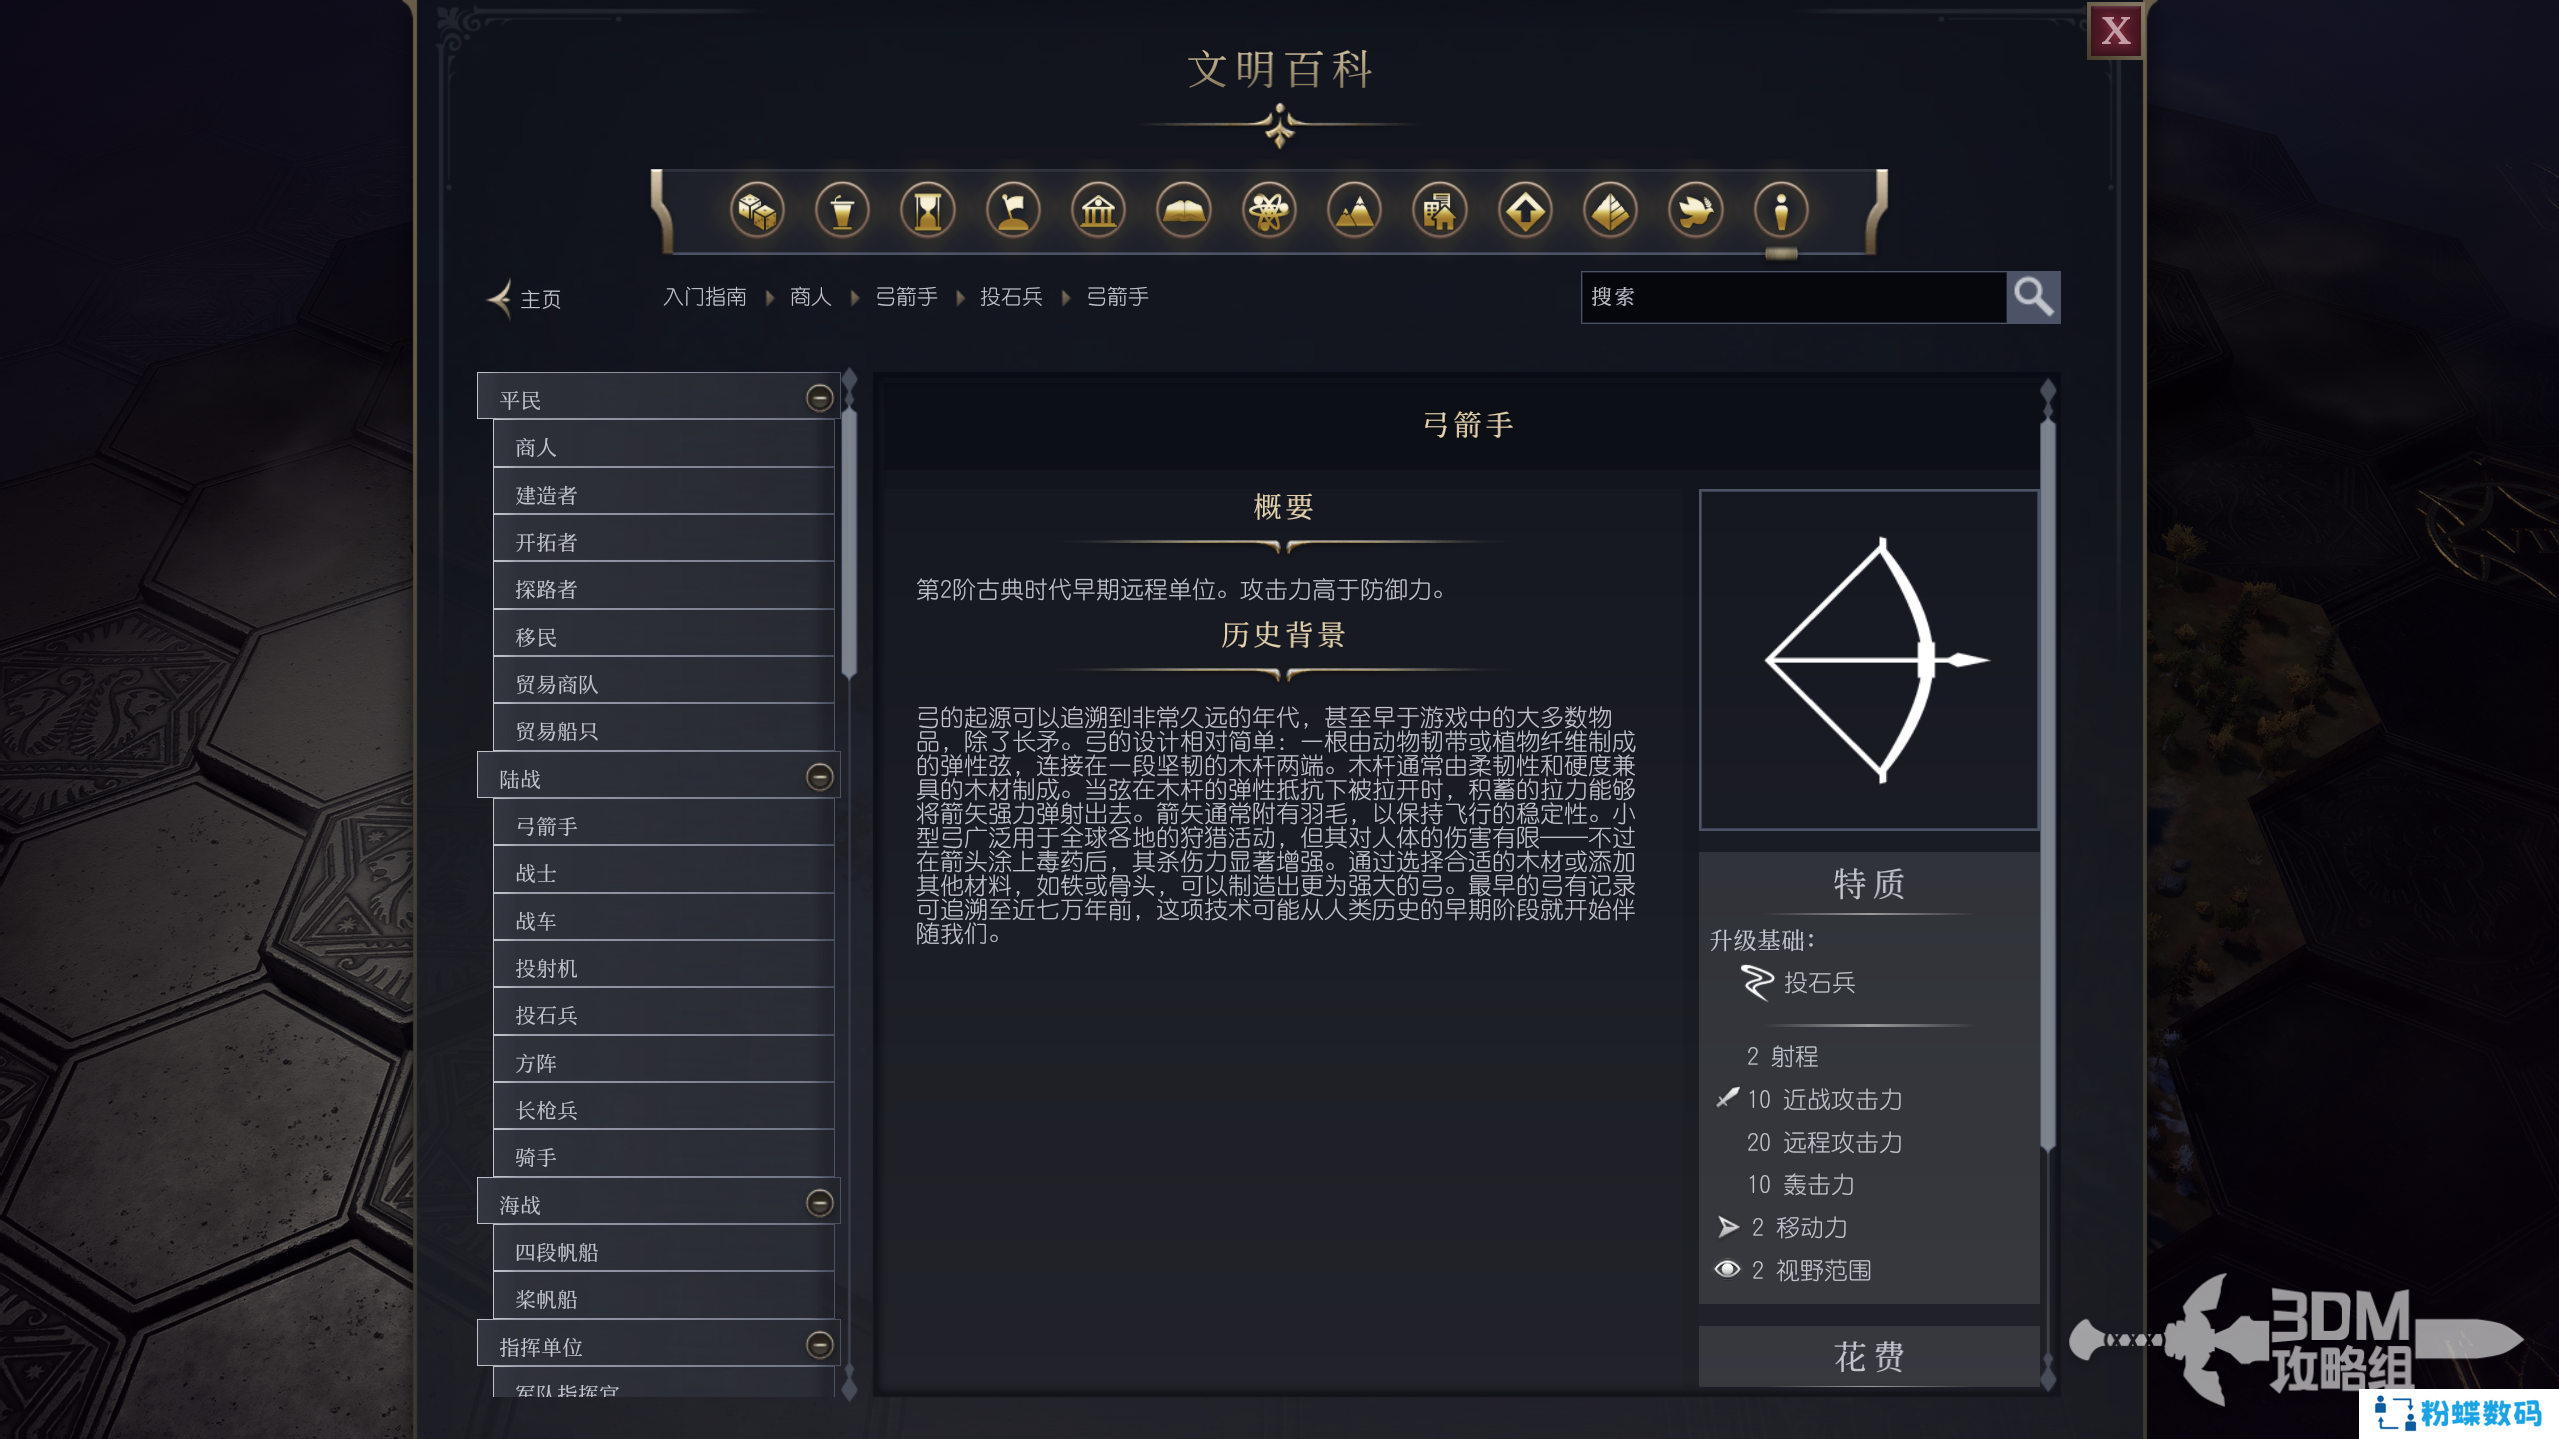Click the sidebar scroll-down arrow
Screen dimensions: 2559x1439
tap(849, 1389)
